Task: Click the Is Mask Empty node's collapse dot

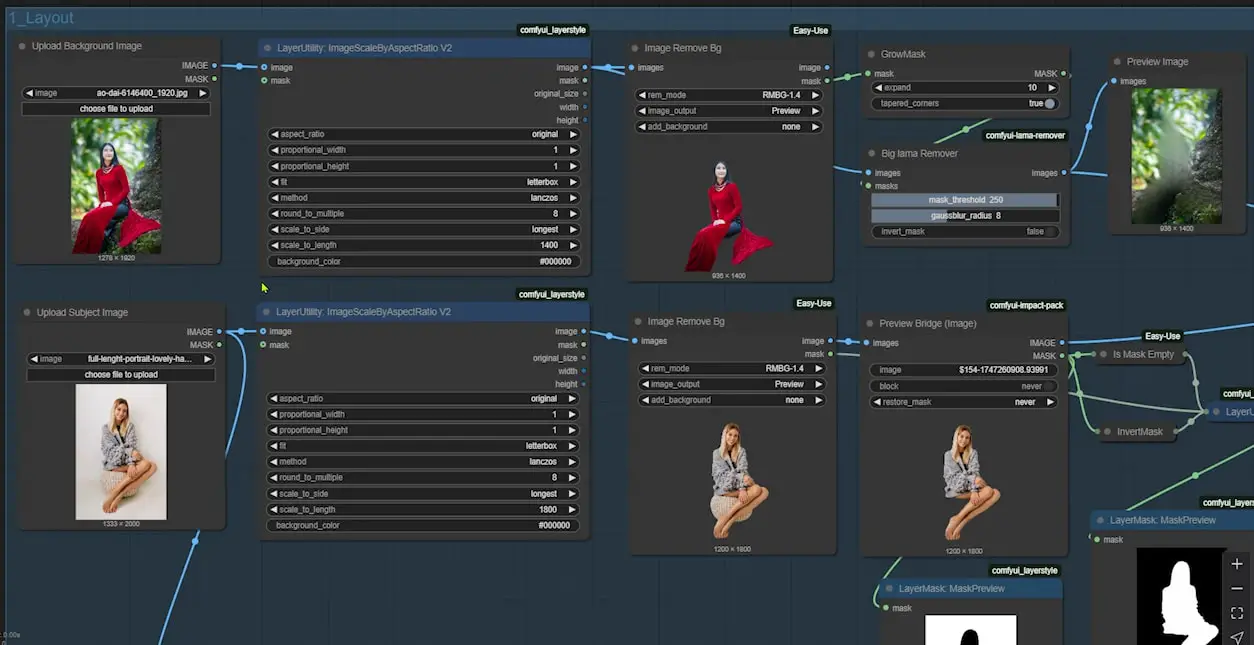Action: pyautogui.click(x=1102, y=354)
